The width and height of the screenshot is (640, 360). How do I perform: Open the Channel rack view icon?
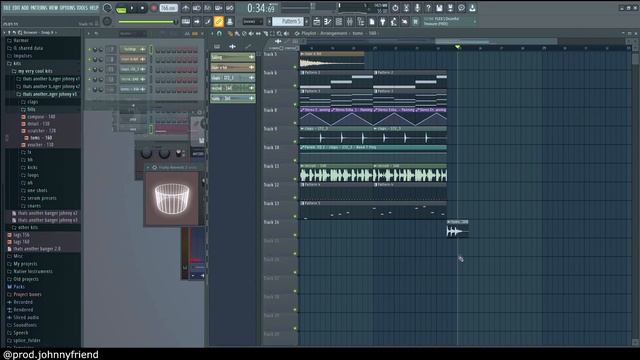[338, 22]
